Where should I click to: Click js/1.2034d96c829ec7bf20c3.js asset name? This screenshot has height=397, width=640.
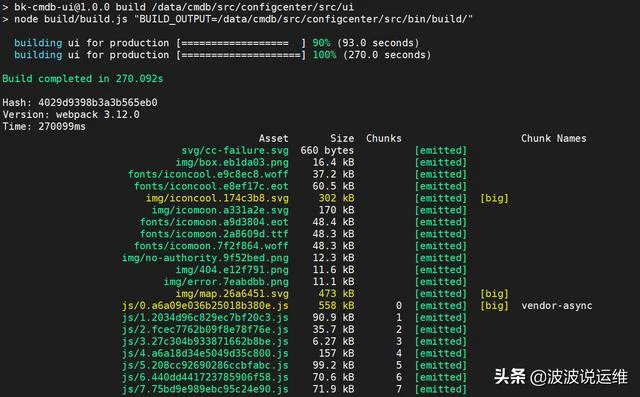point(205,317)
